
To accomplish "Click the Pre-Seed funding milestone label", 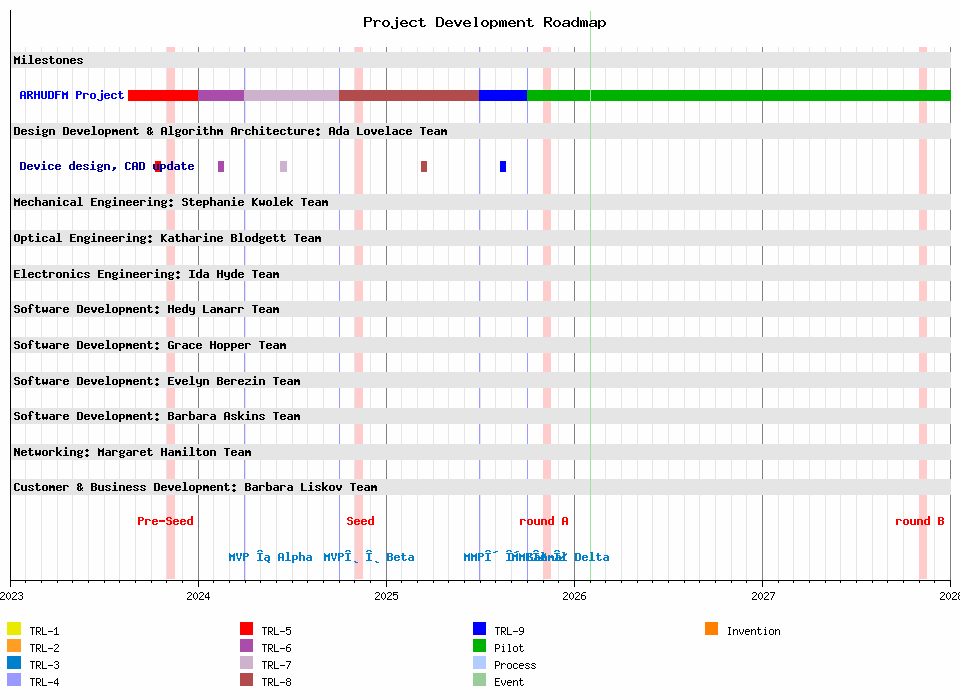I will [x=165, y=521].
